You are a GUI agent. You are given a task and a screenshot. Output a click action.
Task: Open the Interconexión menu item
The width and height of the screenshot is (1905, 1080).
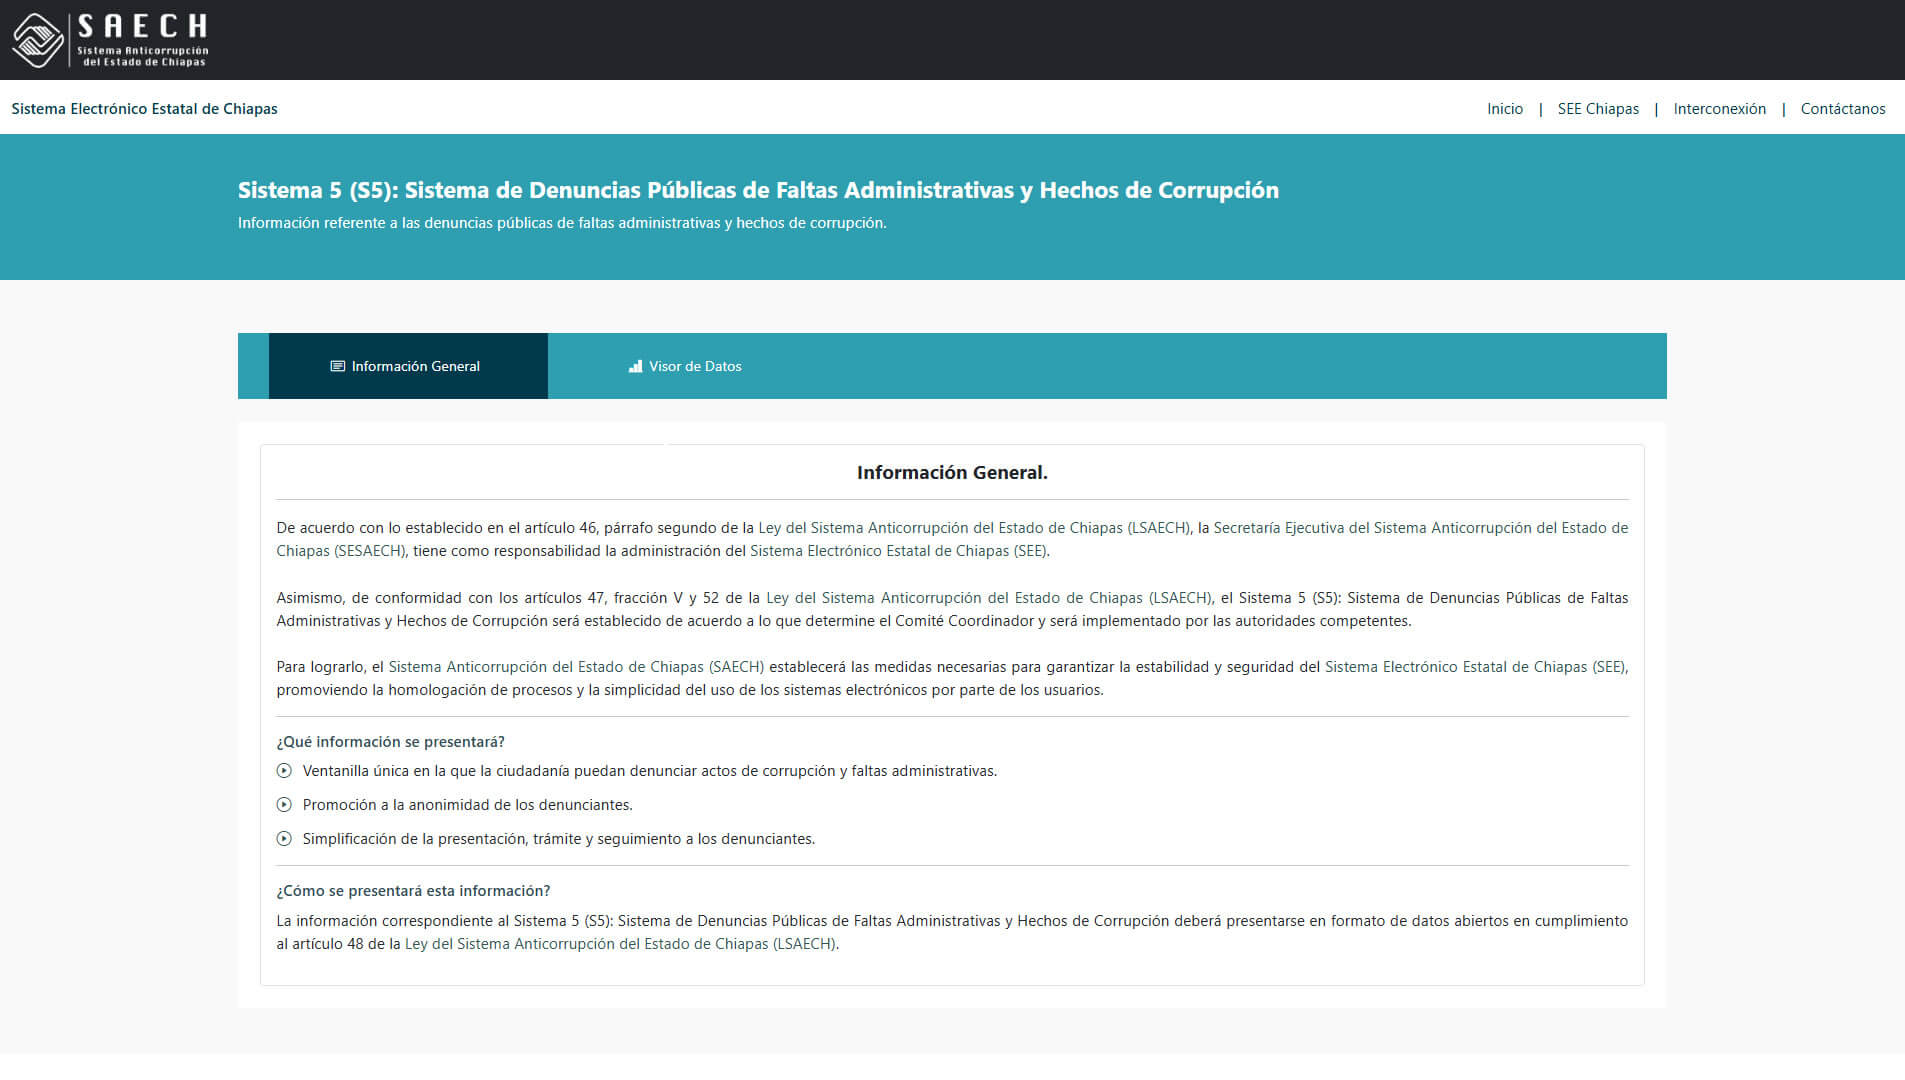1720,109
